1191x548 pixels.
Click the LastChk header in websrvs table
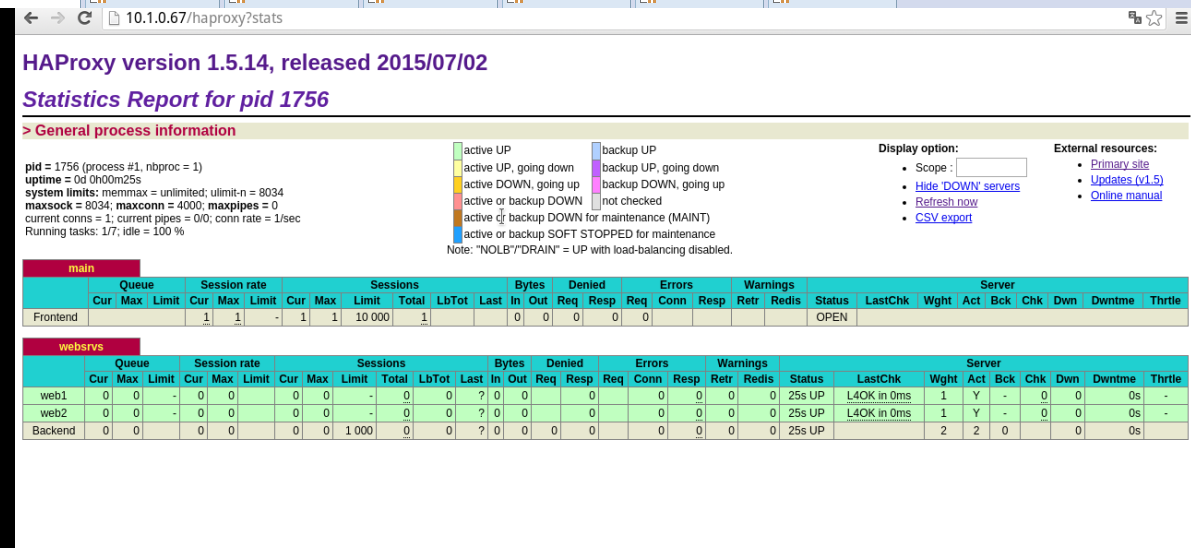pos(879,379)
